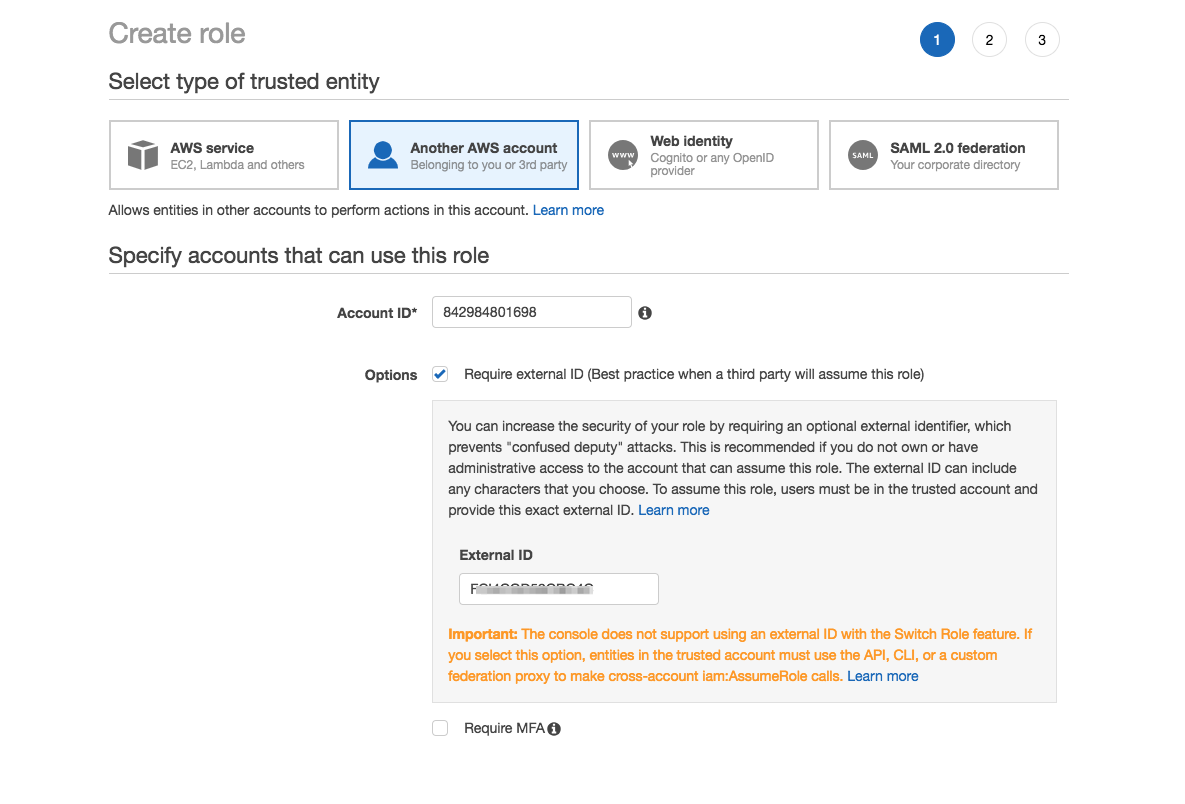Viewport: 1185px width, 804px height.
Task: Uncheck Require external ID checkbox
Action: (440, 374)
